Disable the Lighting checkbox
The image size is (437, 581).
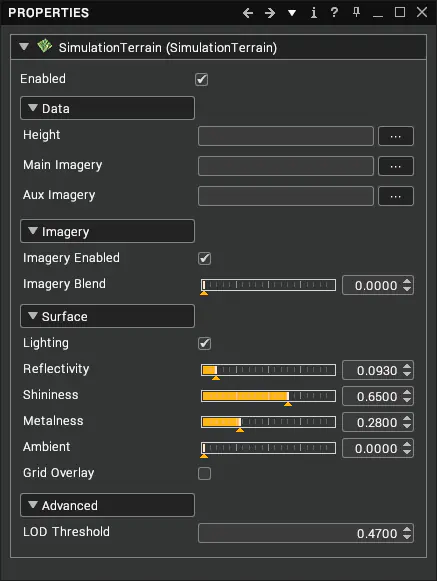(205, 343)
